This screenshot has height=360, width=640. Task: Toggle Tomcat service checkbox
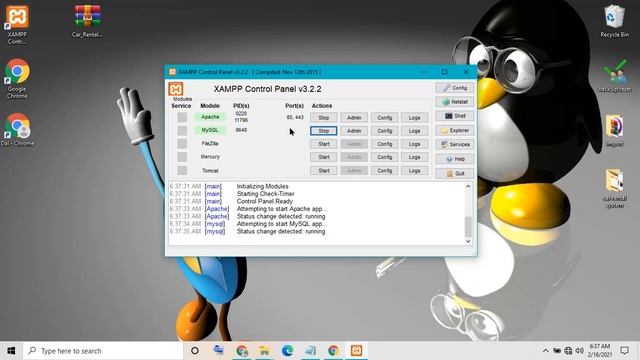[x=182, y=170]
